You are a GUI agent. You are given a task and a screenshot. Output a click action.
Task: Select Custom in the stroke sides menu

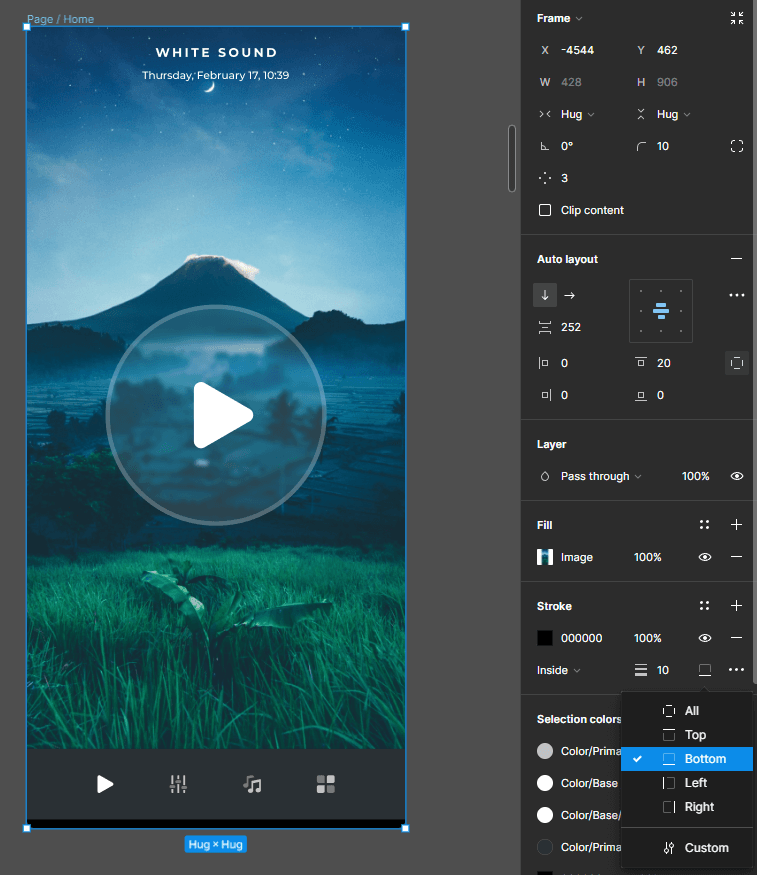(x=706, y=848)
